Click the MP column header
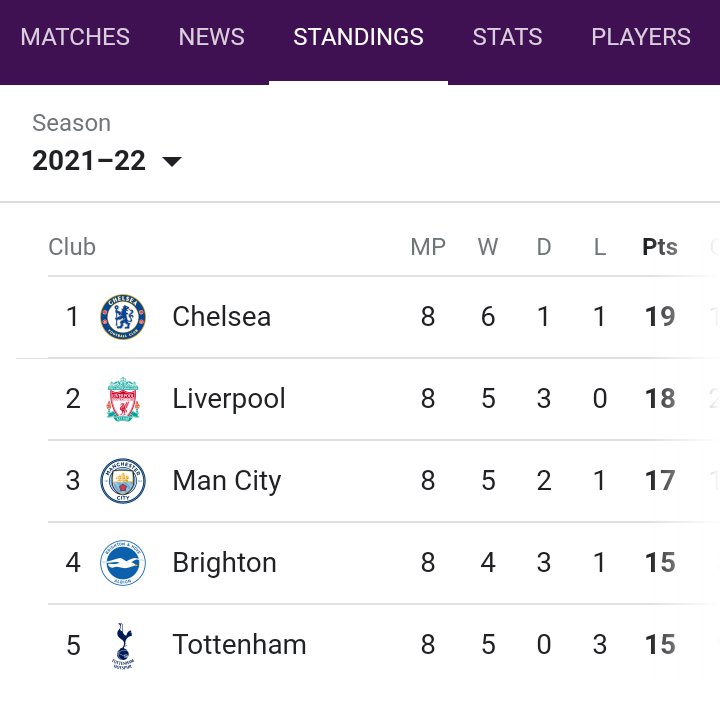The height and width of the screenshot is (722, 720). [x=428, y=247]
